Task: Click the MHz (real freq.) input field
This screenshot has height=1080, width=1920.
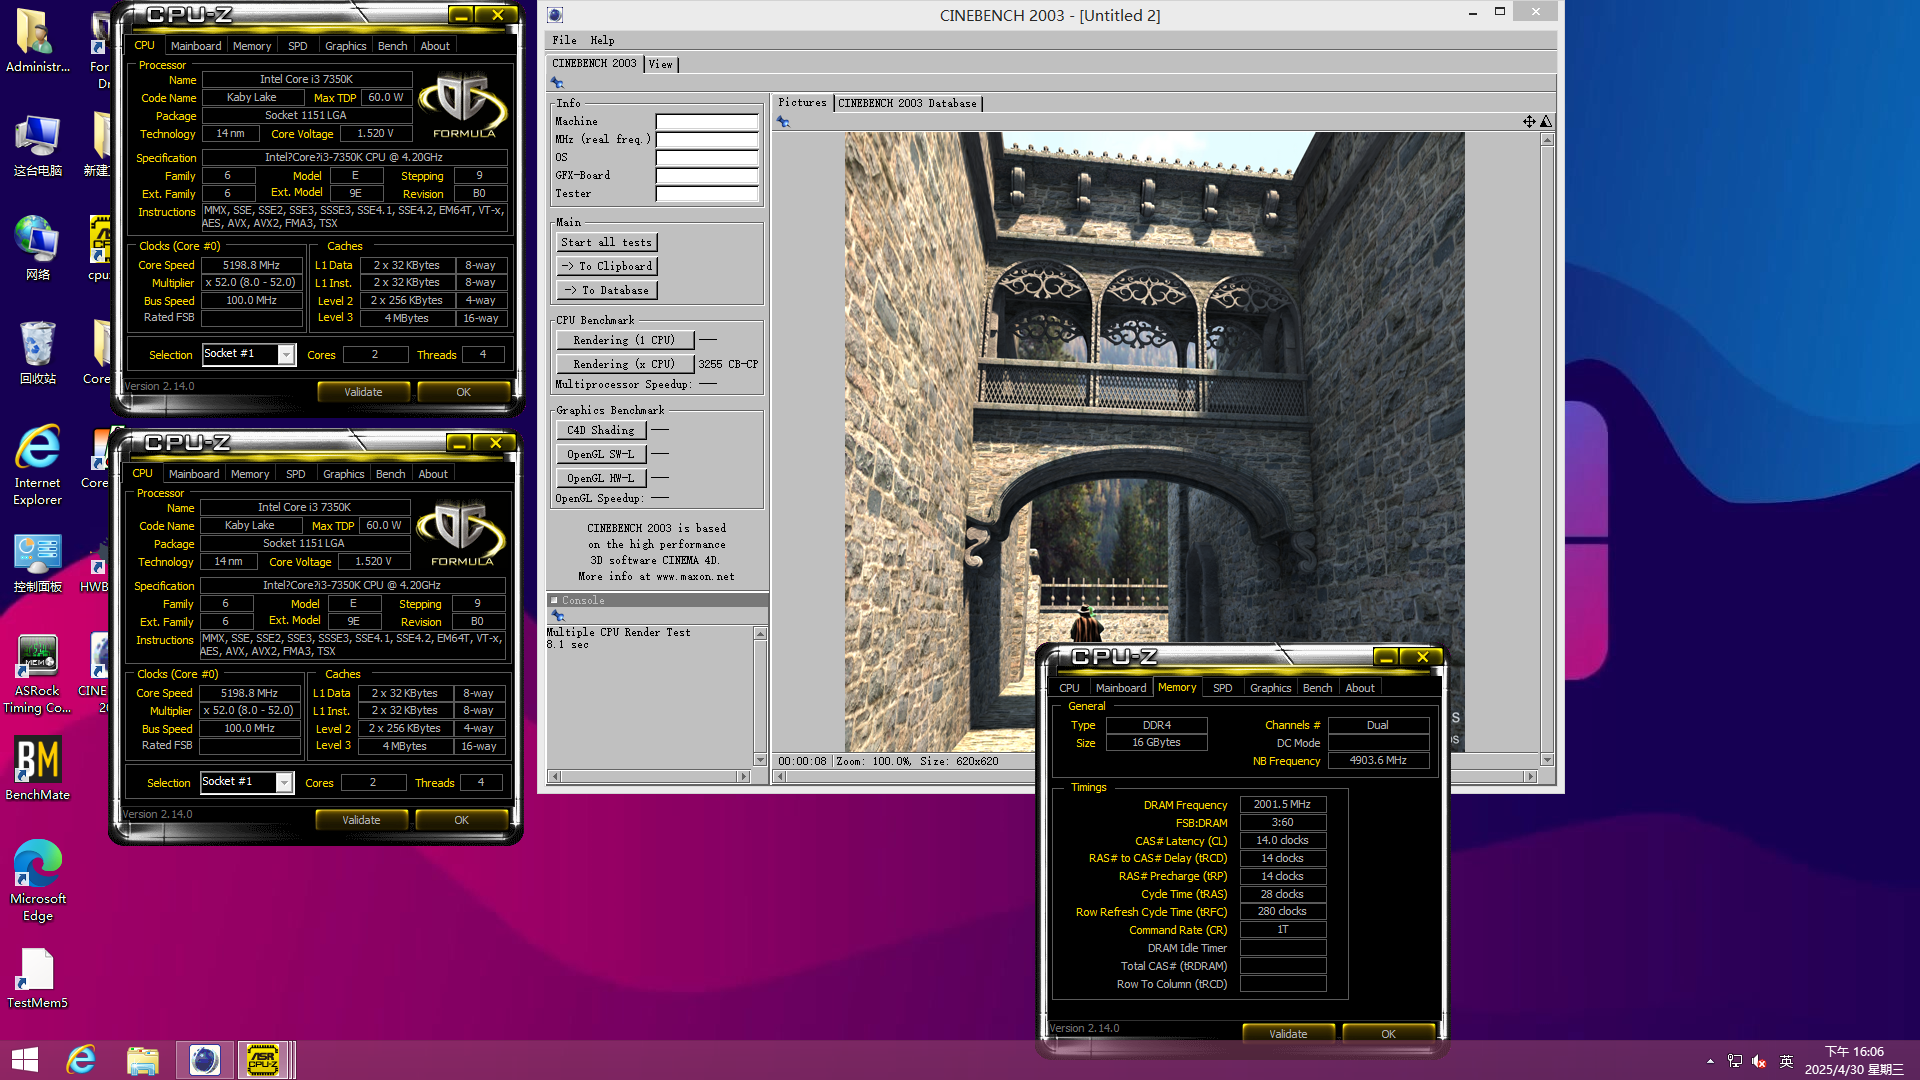Action: pyautogui.click(x=707, y=140)
